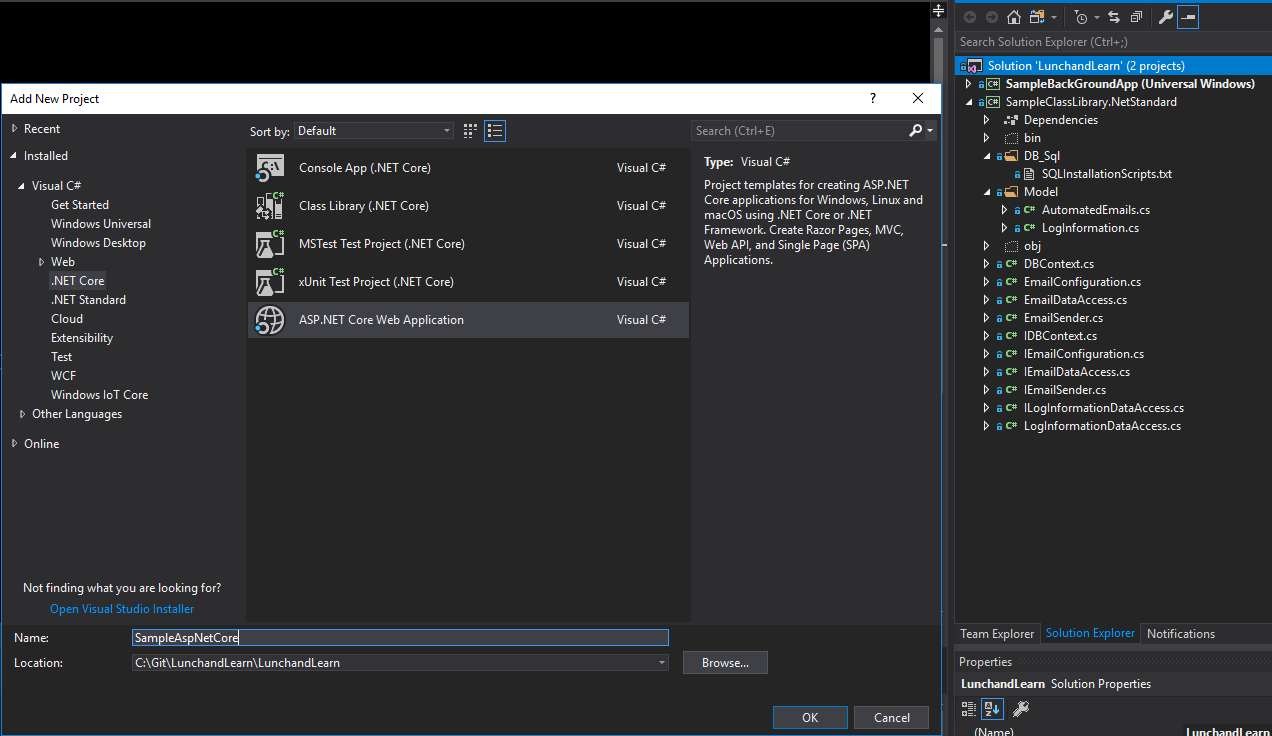Click the Browse... button
The image size is (1272, 736).
tap(725, 663)
